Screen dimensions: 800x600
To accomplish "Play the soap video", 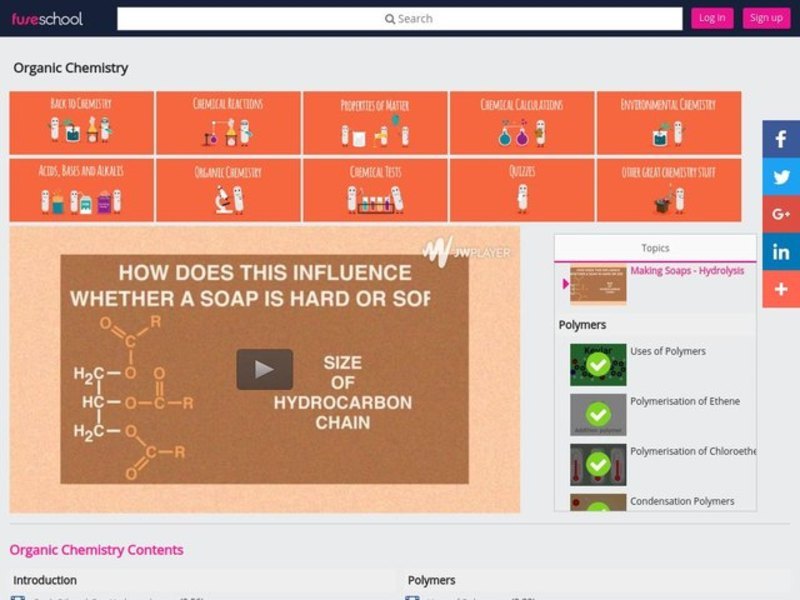I will 264,369.
